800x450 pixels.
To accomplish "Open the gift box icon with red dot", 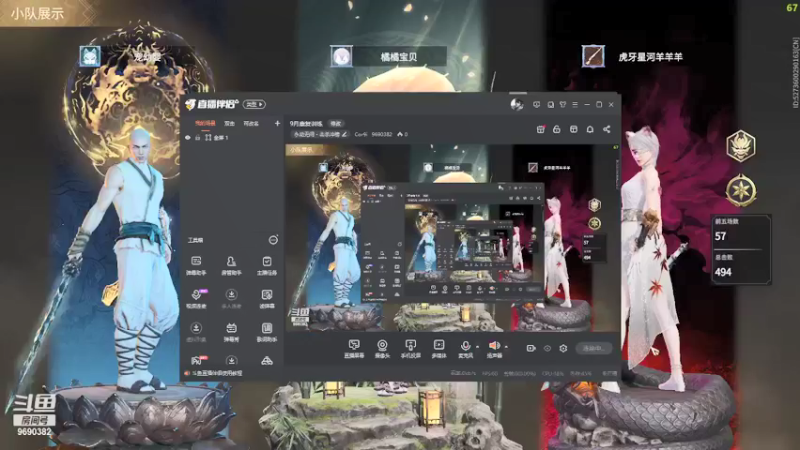I will click(x=541, y=130).
